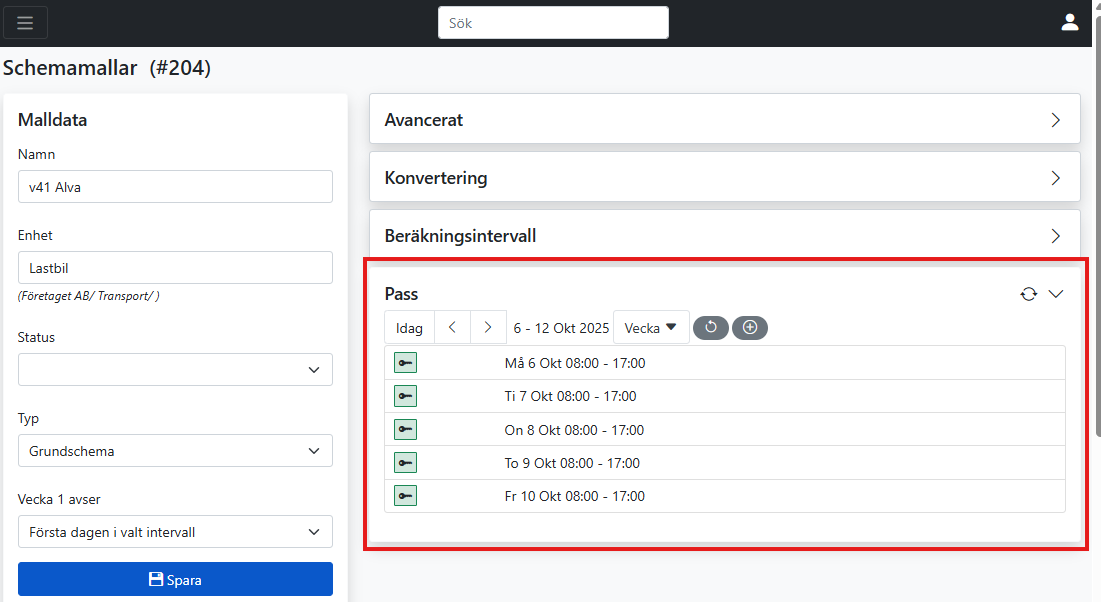Viewport: 1101px width, 602px height.
Task: Open the user profile icon
Action: click(1070, 23)
